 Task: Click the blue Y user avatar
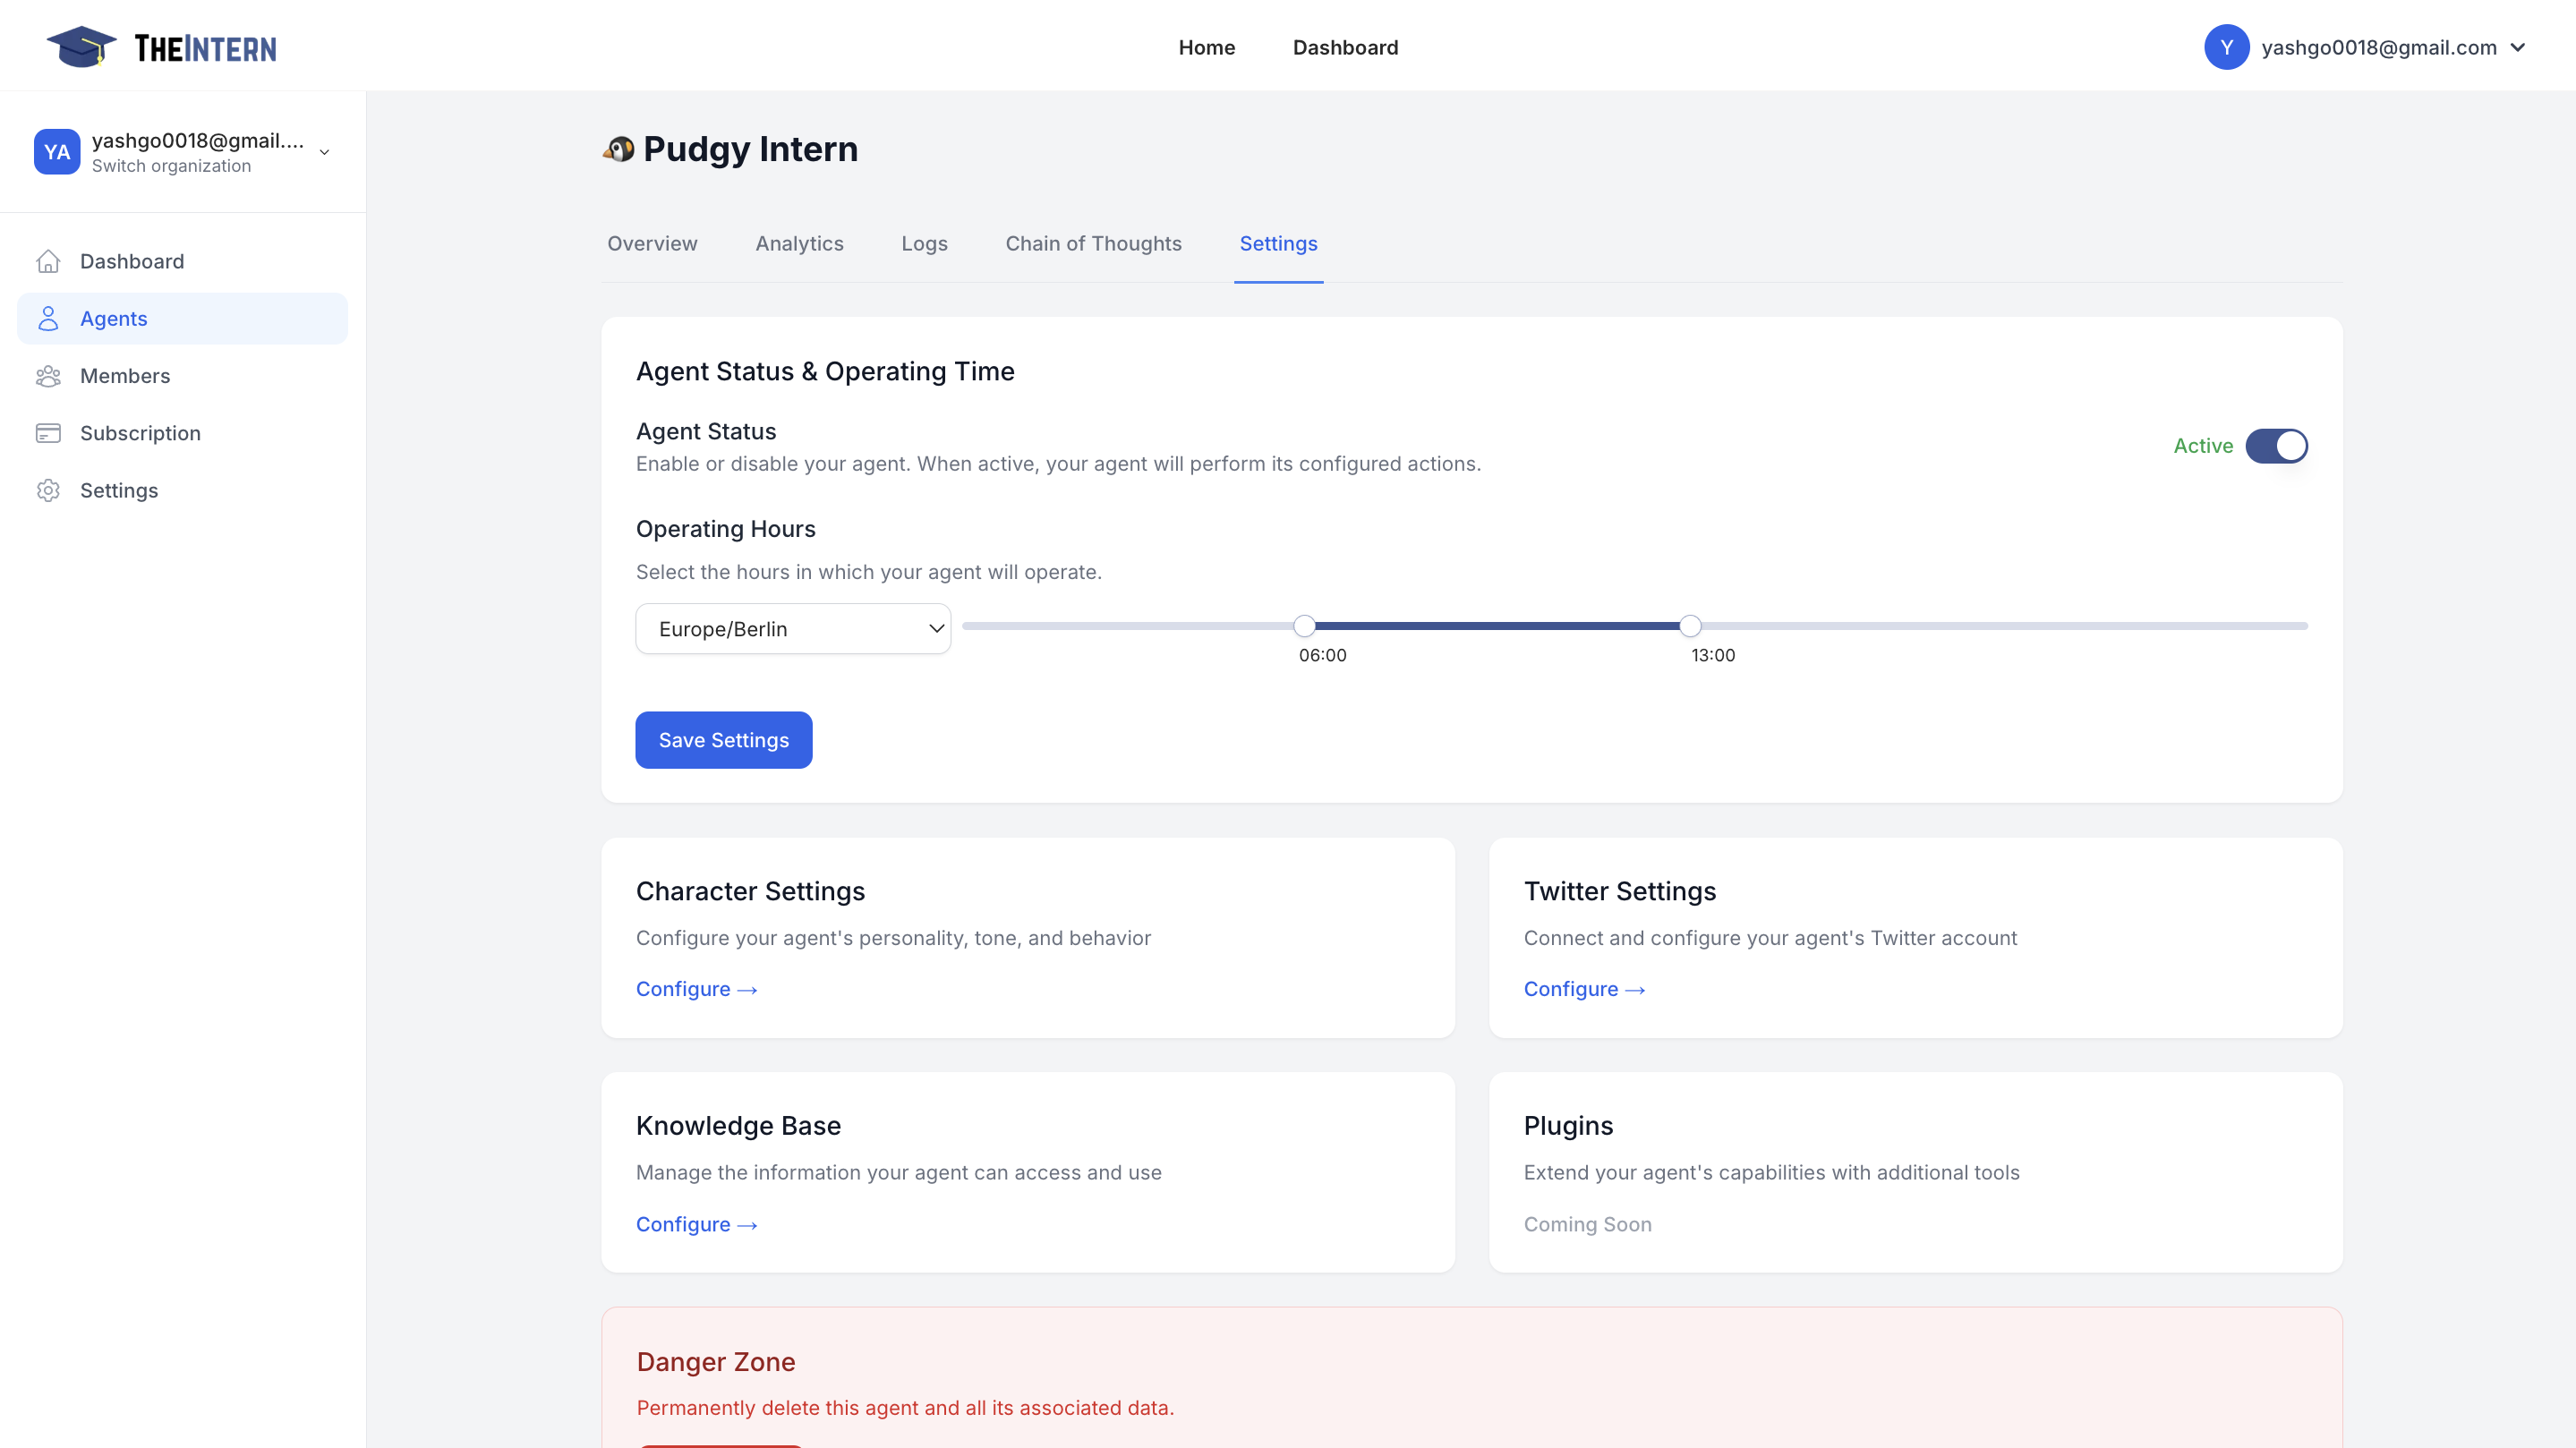point(2226,47)
